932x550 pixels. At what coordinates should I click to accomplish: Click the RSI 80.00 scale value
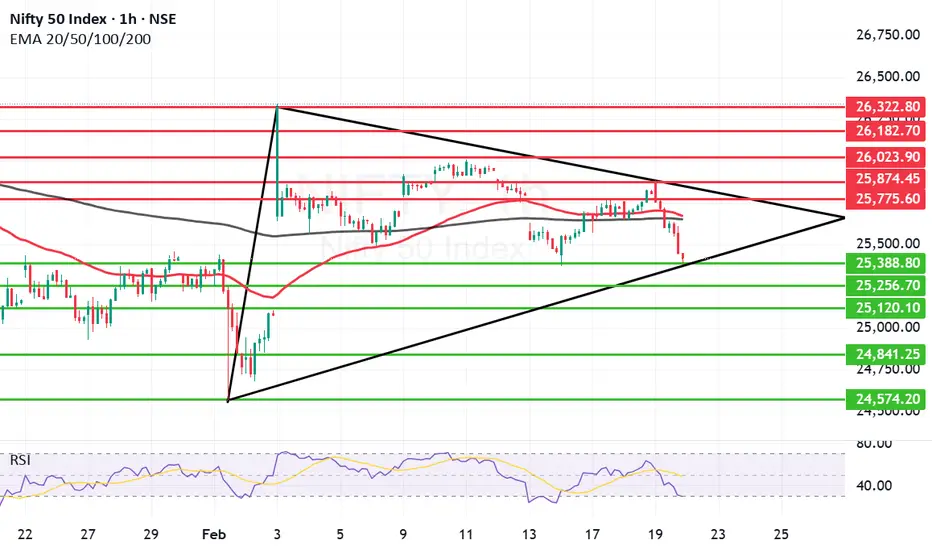pyautogui.click(x=874, y=444)
